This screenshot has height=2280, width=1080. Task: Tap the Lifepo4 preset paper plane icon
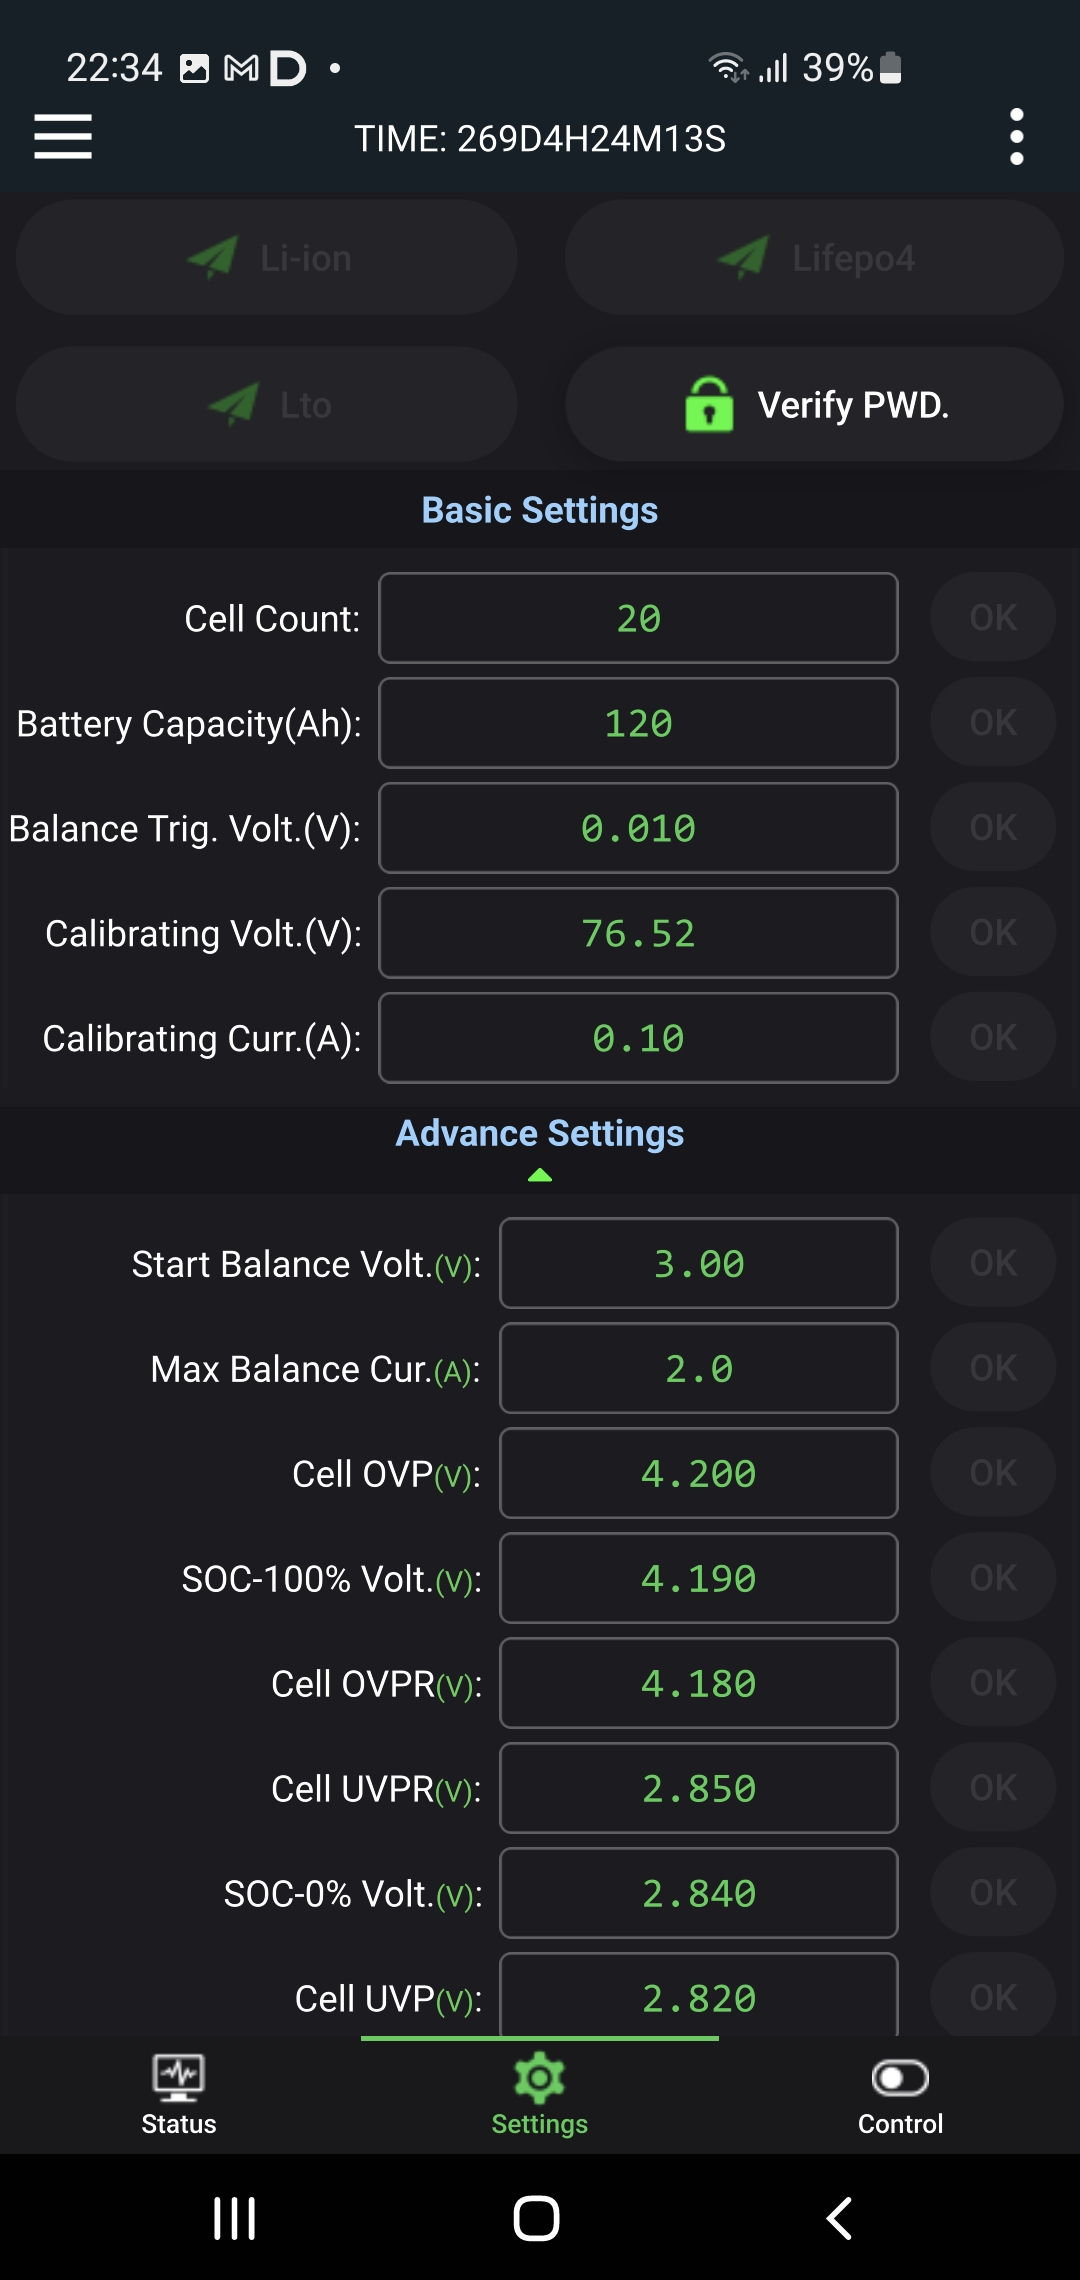(x=743, y=258)
